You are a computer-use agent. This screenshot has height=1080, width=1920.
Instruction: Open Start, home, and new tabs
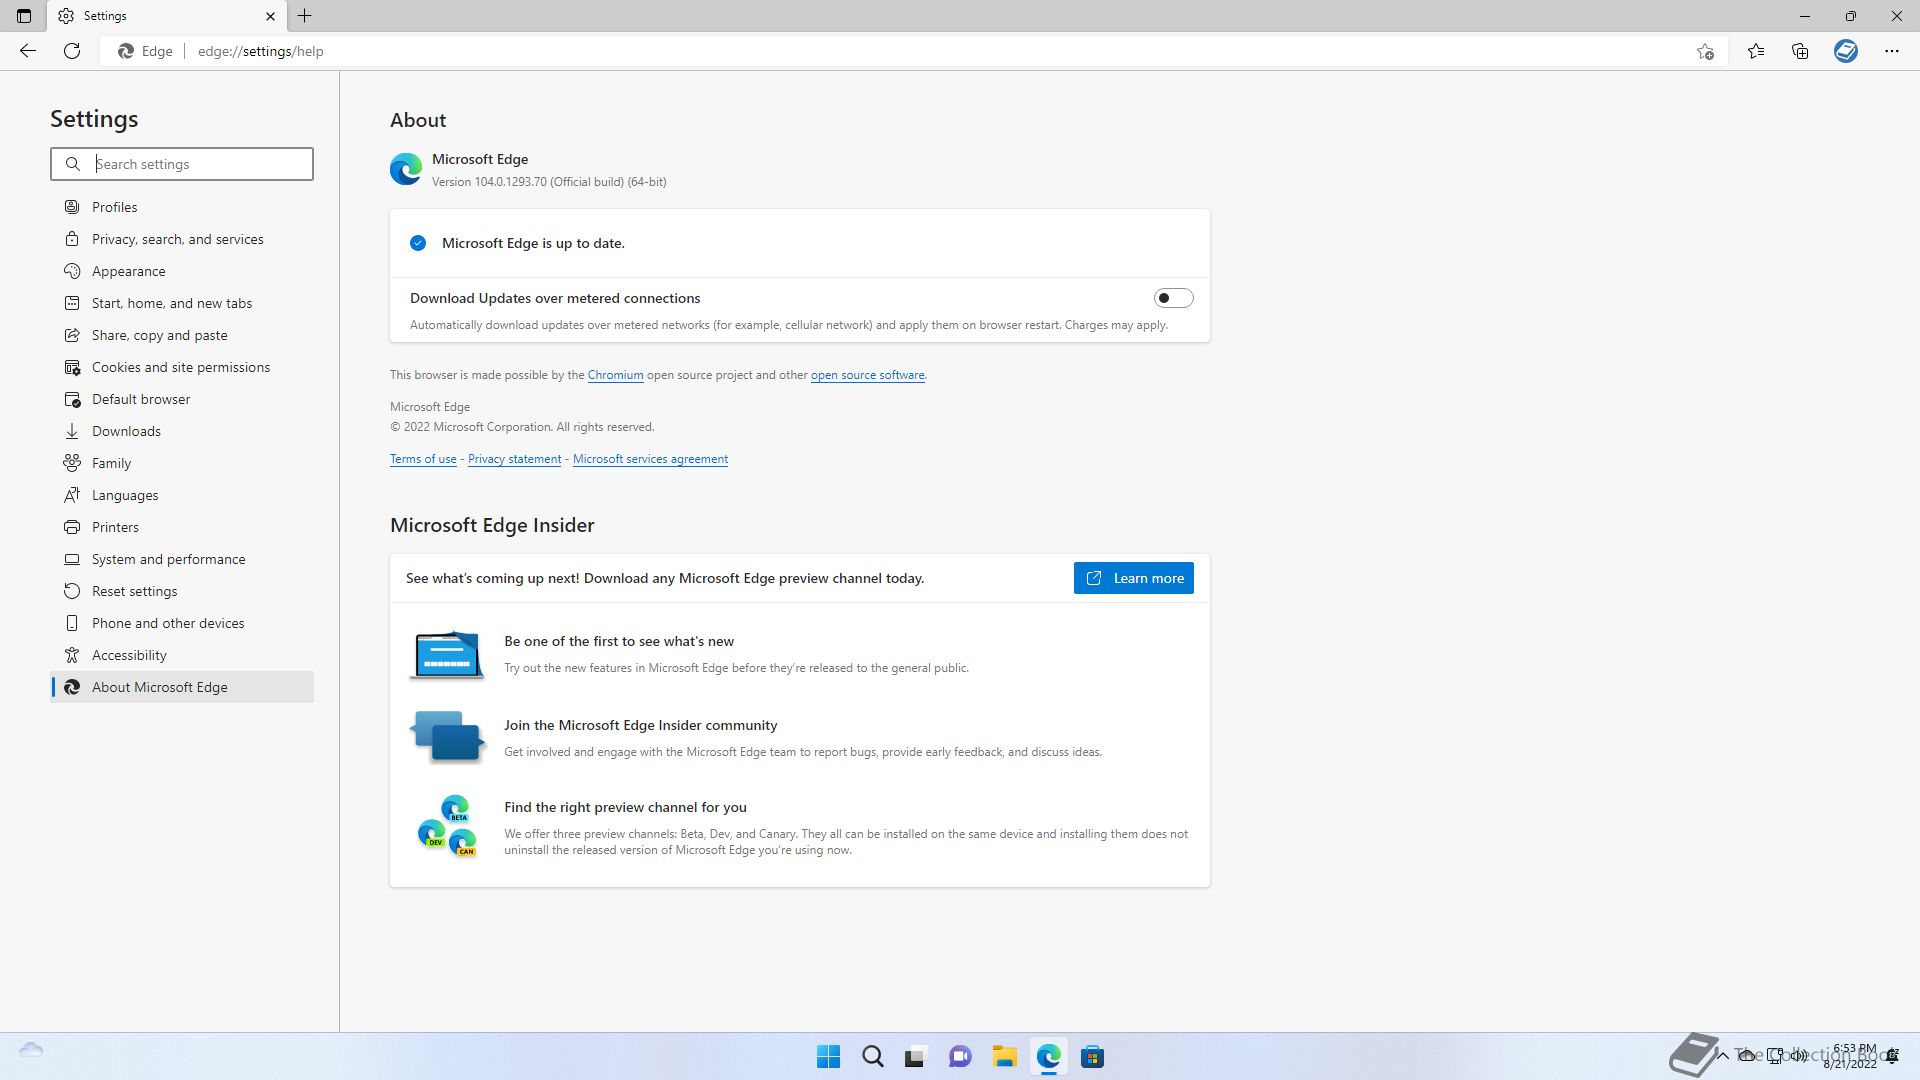182,303
